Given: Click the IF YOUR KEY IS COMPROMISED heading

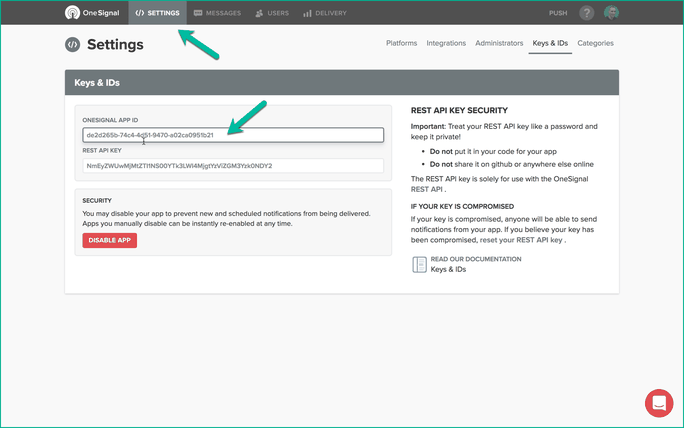Looking at the screenshot, I should [x=462, y=206].
